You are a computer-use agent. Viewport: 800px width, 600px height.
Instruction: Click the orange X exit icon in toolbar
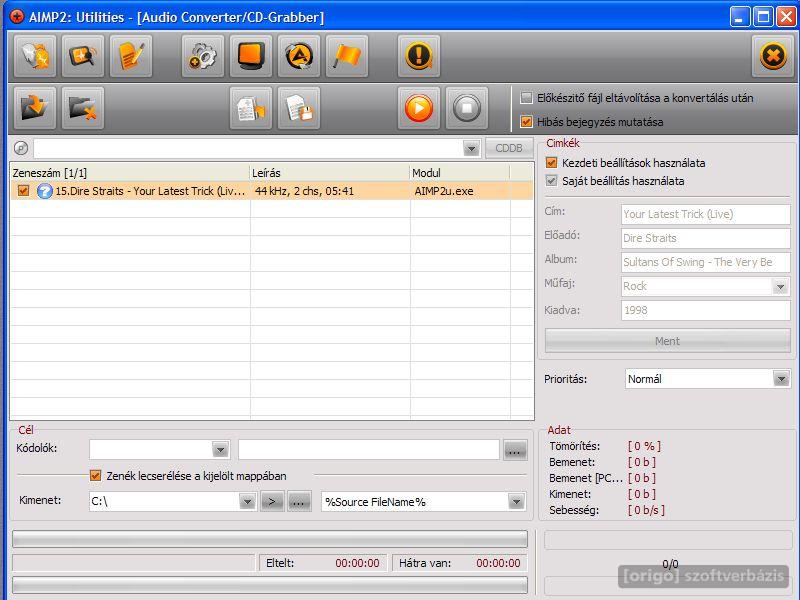[x=772, y=56]
